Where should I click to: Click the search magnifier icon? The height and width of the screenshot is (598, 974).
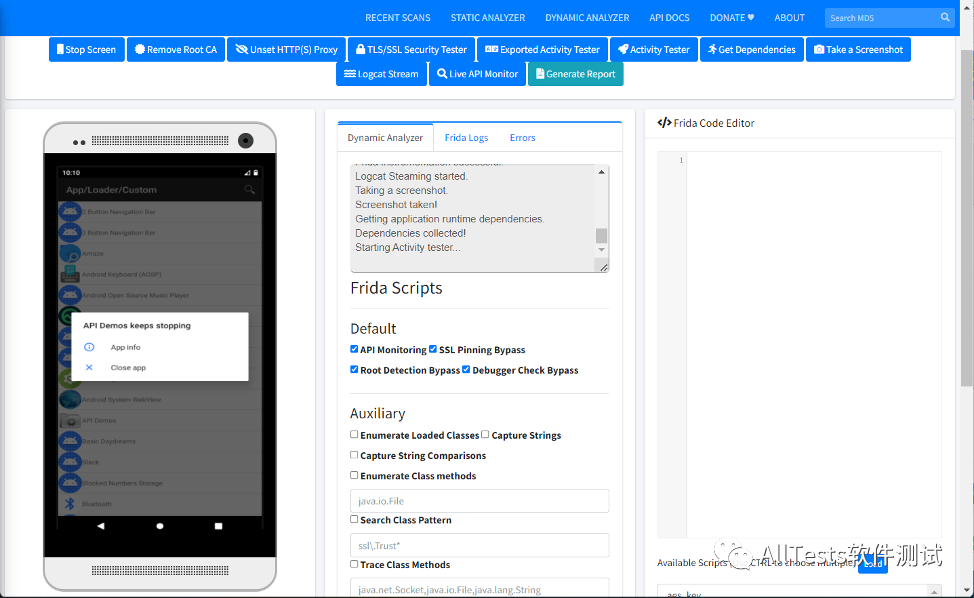(945, 17)
